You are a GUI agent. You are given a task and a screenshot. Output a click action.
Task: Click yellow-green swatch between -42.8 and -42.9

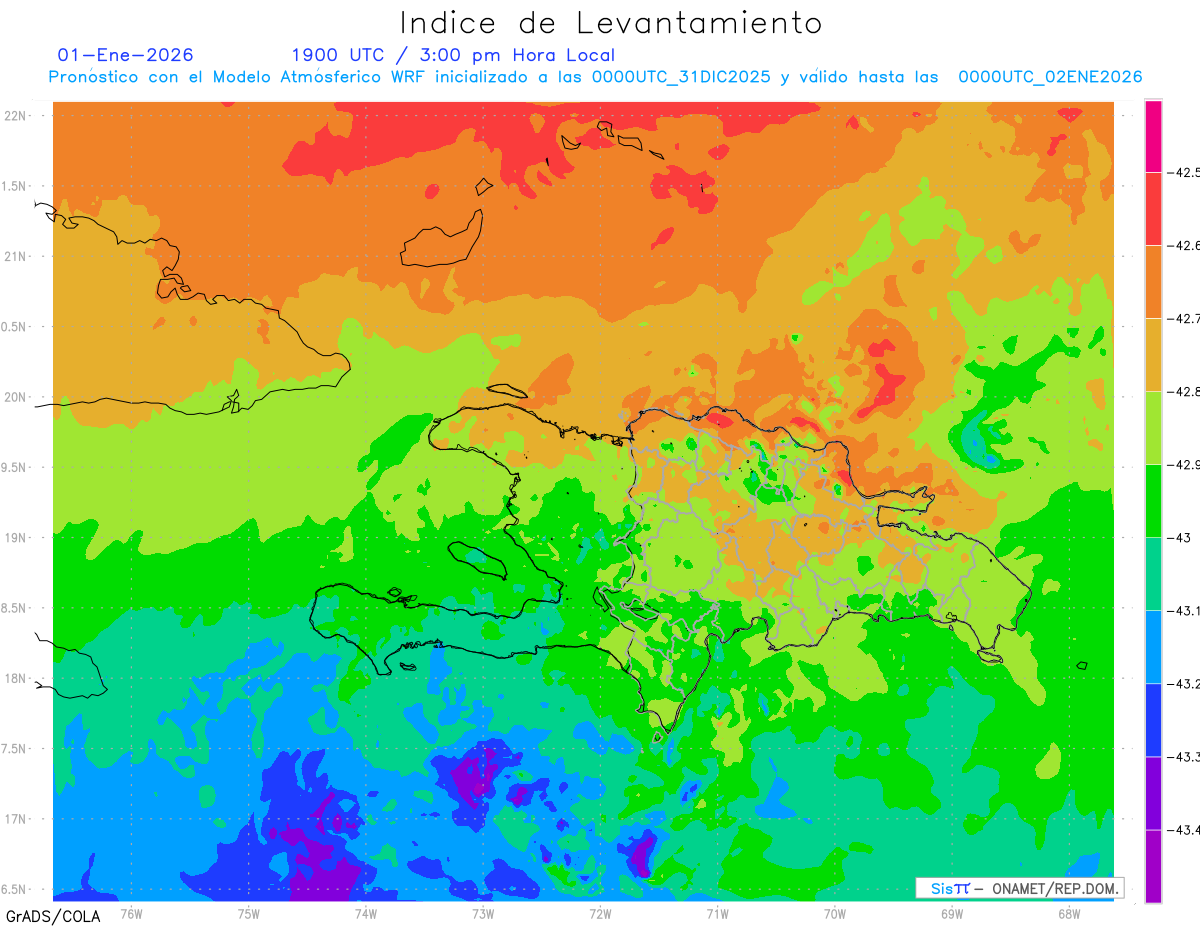1153,428
